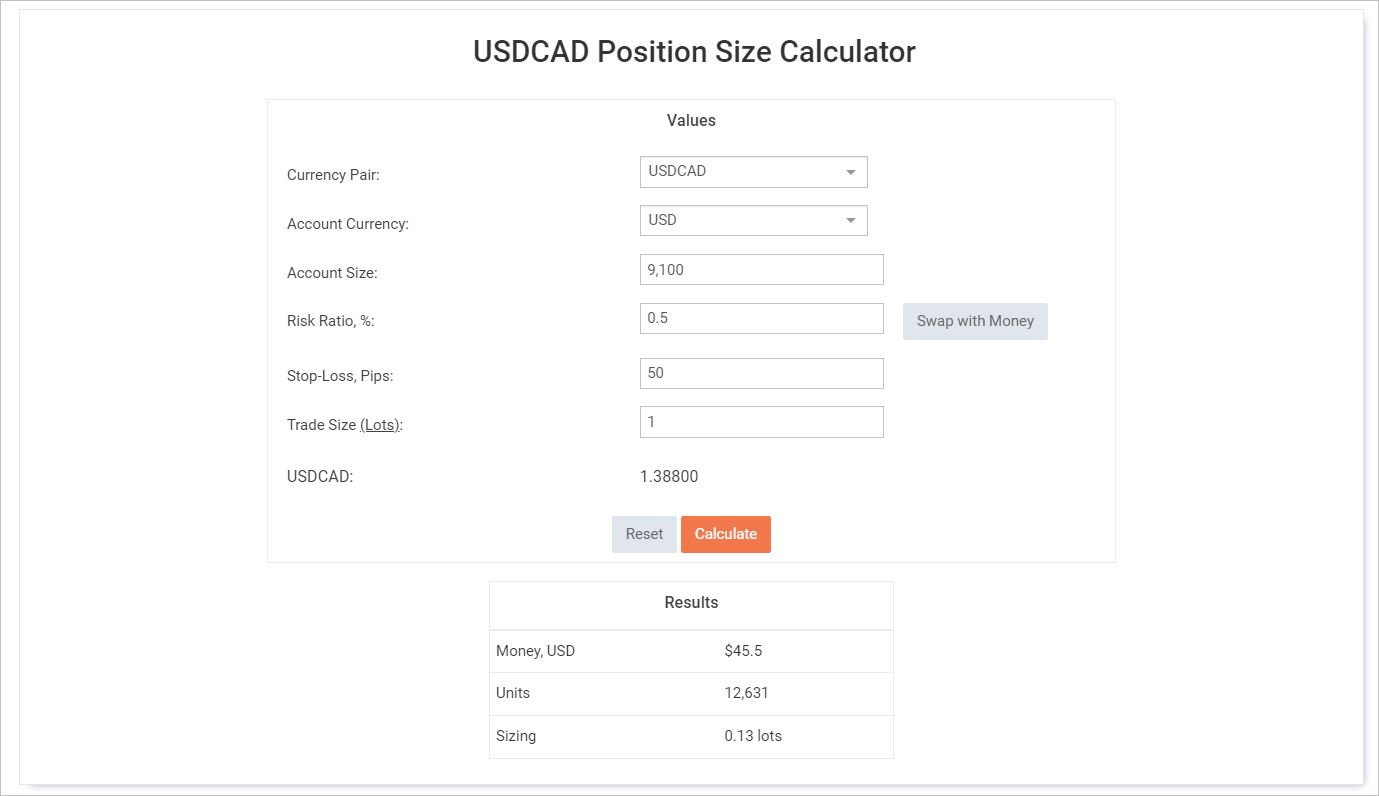Click the Results table heading
1379x796 pixels.
coord(691,603)
